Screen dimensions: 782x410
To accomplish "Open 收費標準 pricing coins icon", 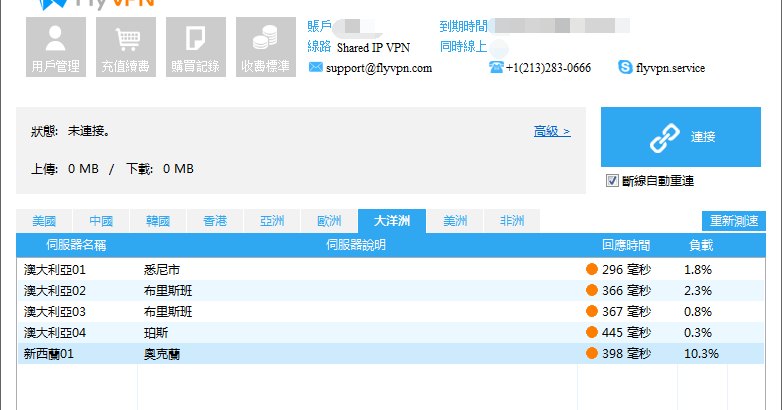I will click(266, 47).
